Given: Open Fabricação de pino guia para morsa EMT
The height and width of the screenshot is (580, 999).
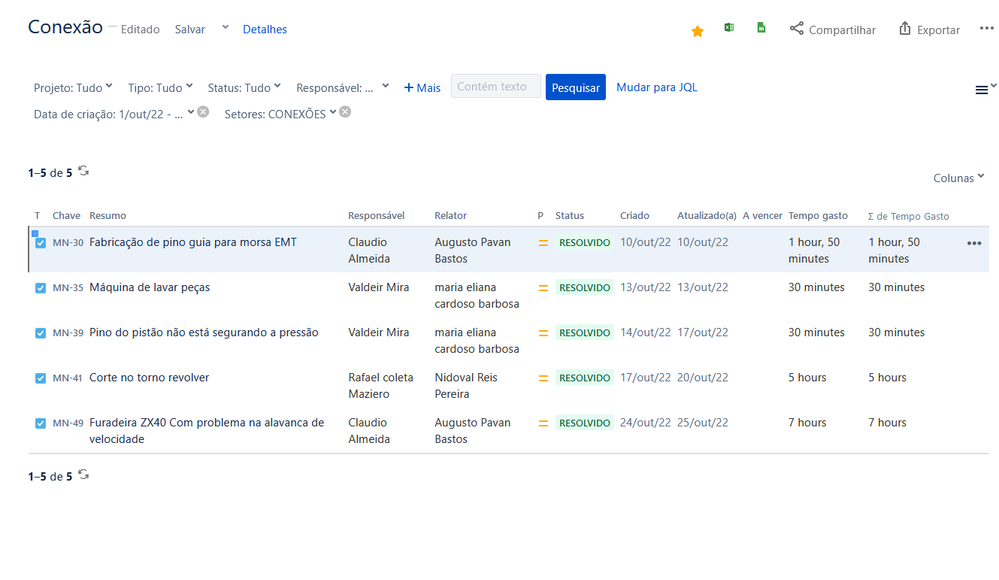Looking at the screenshot, I should [x=192, y=242].
